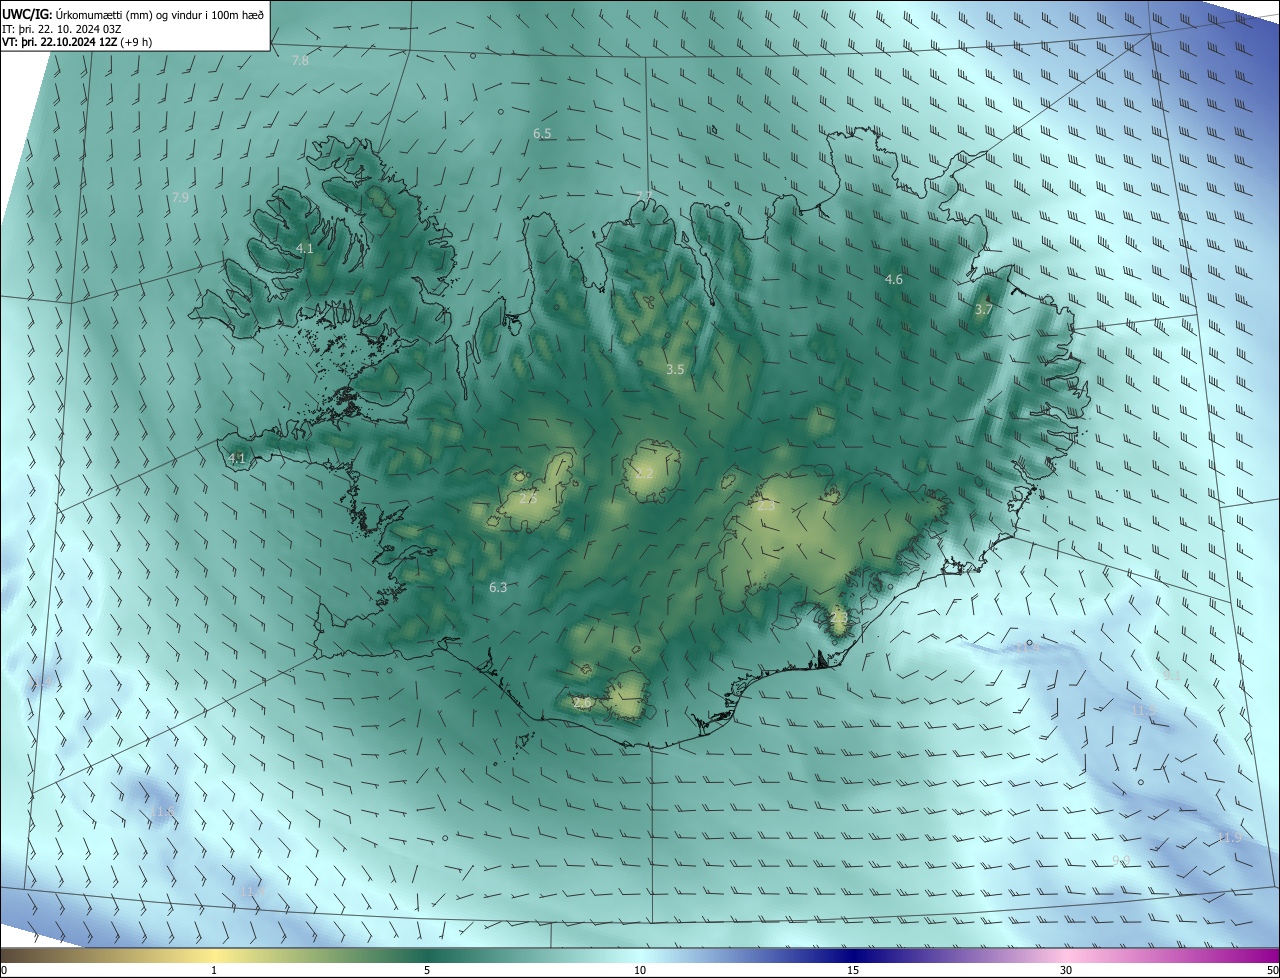Click the 30 tick on the color scale

[1066, 970]
